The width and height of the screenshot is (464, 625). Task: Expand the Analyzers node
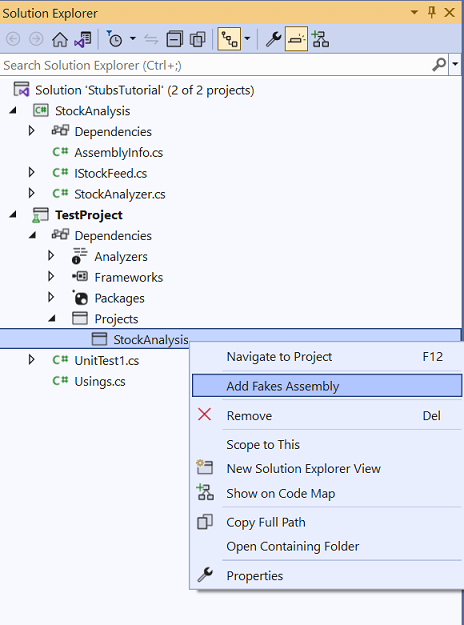(51, 256)
